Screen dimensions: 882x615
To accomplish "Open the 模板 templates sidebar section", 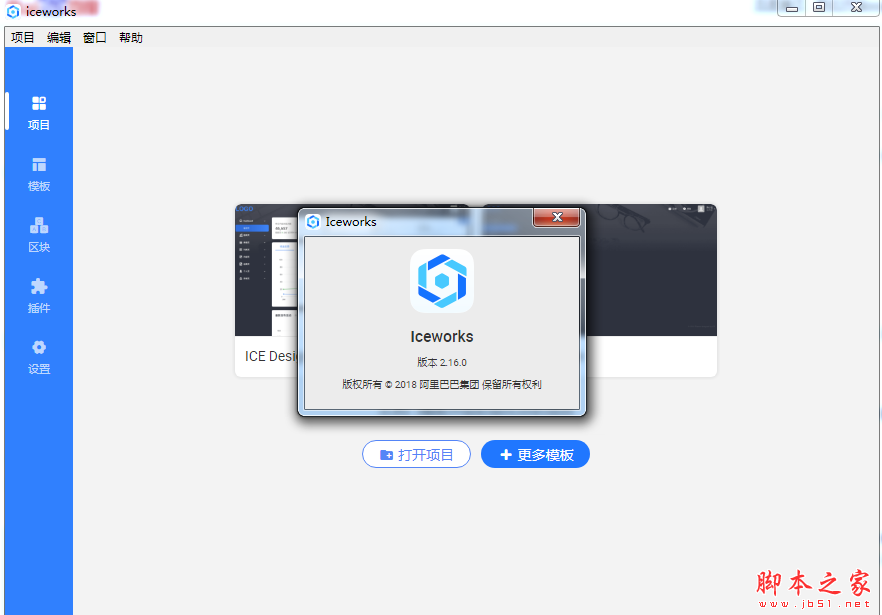I will coord(39,174).
